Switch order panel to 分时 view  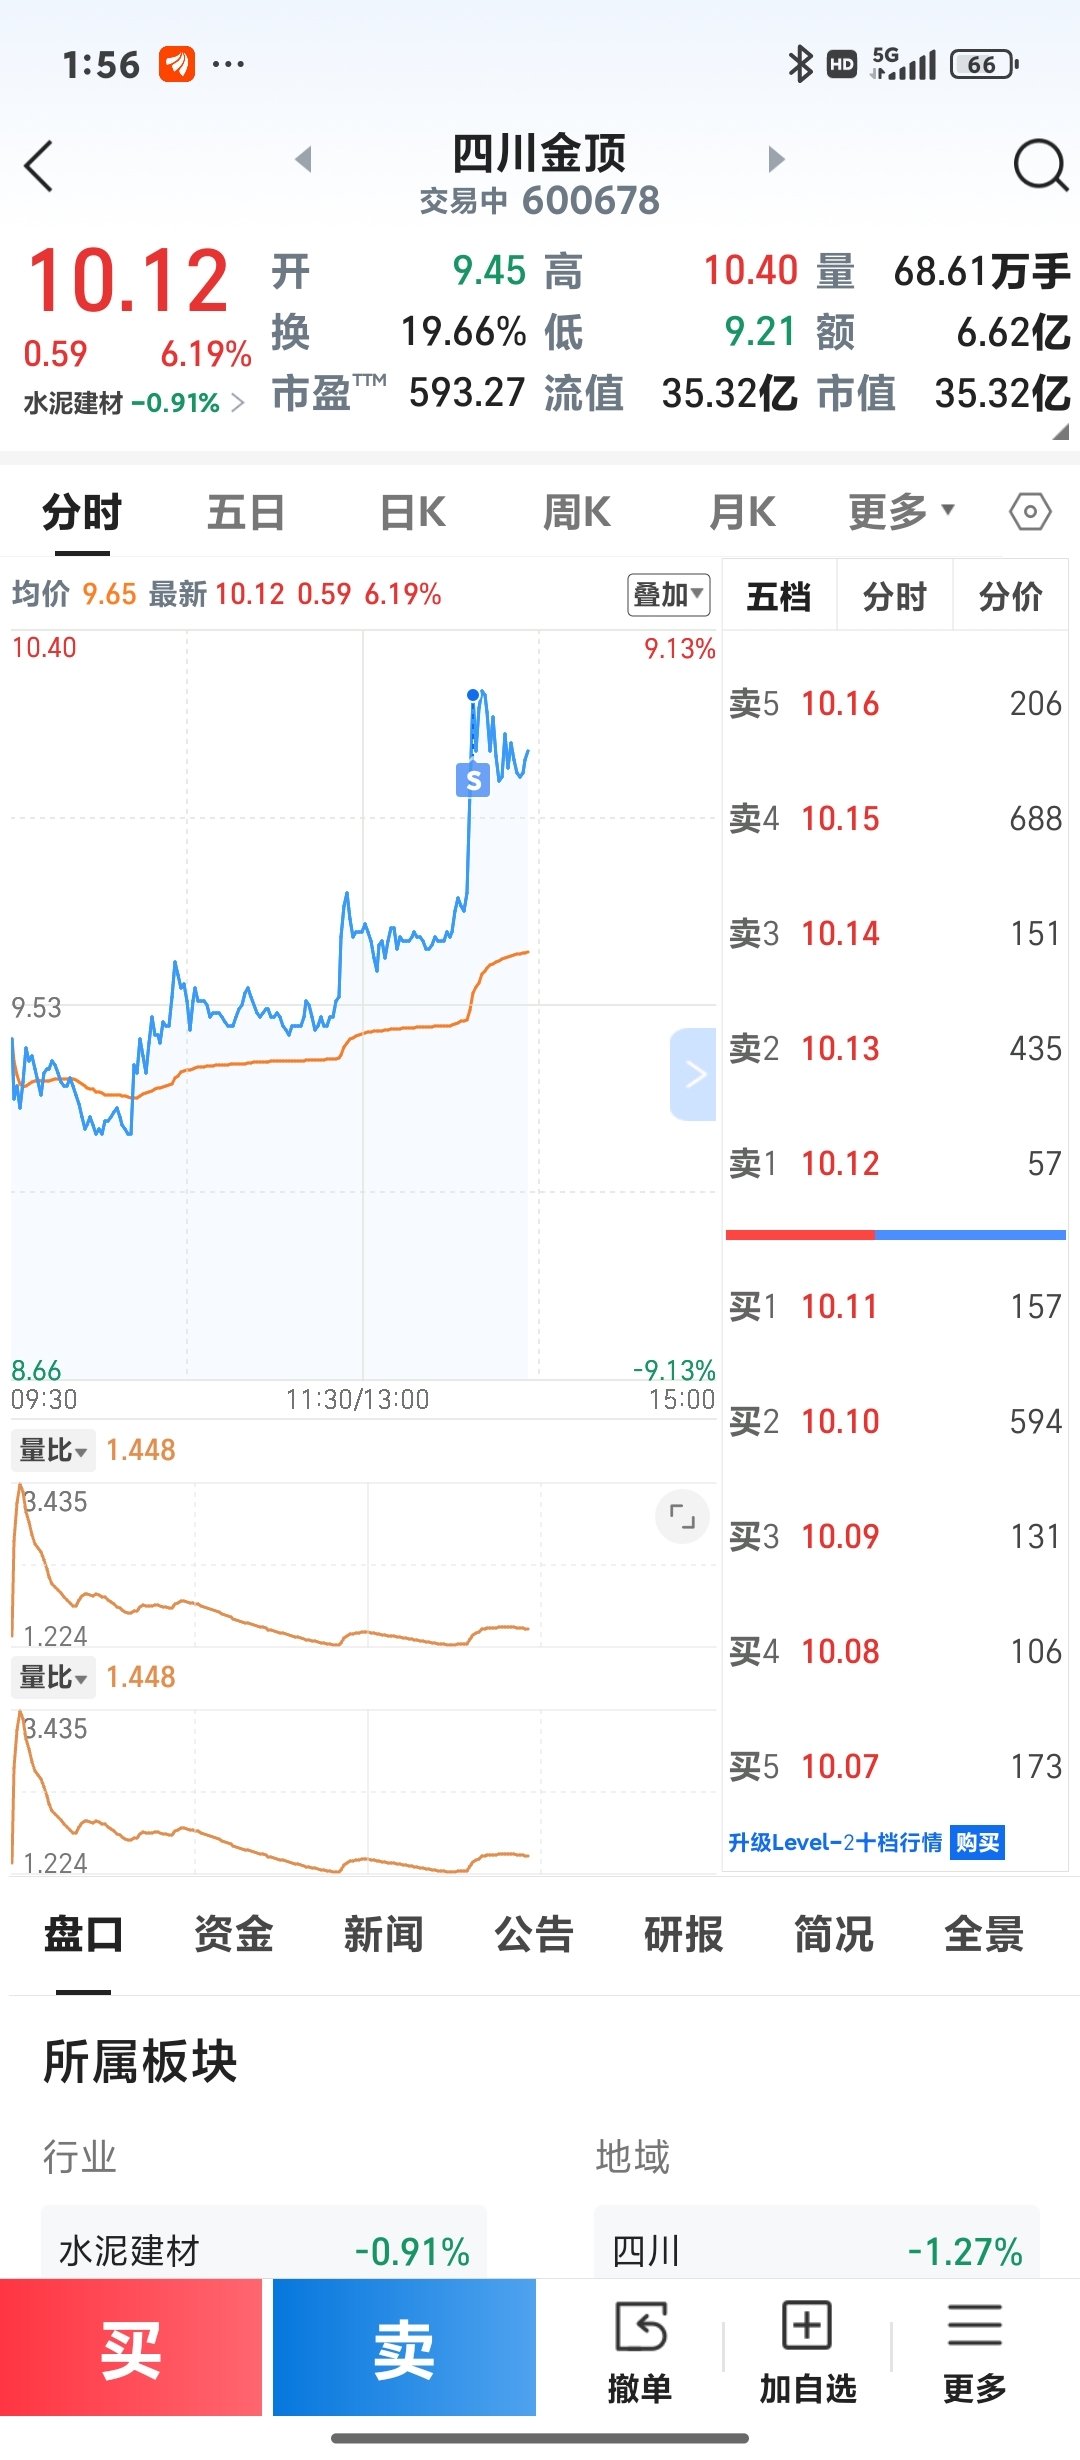point(894,597)
